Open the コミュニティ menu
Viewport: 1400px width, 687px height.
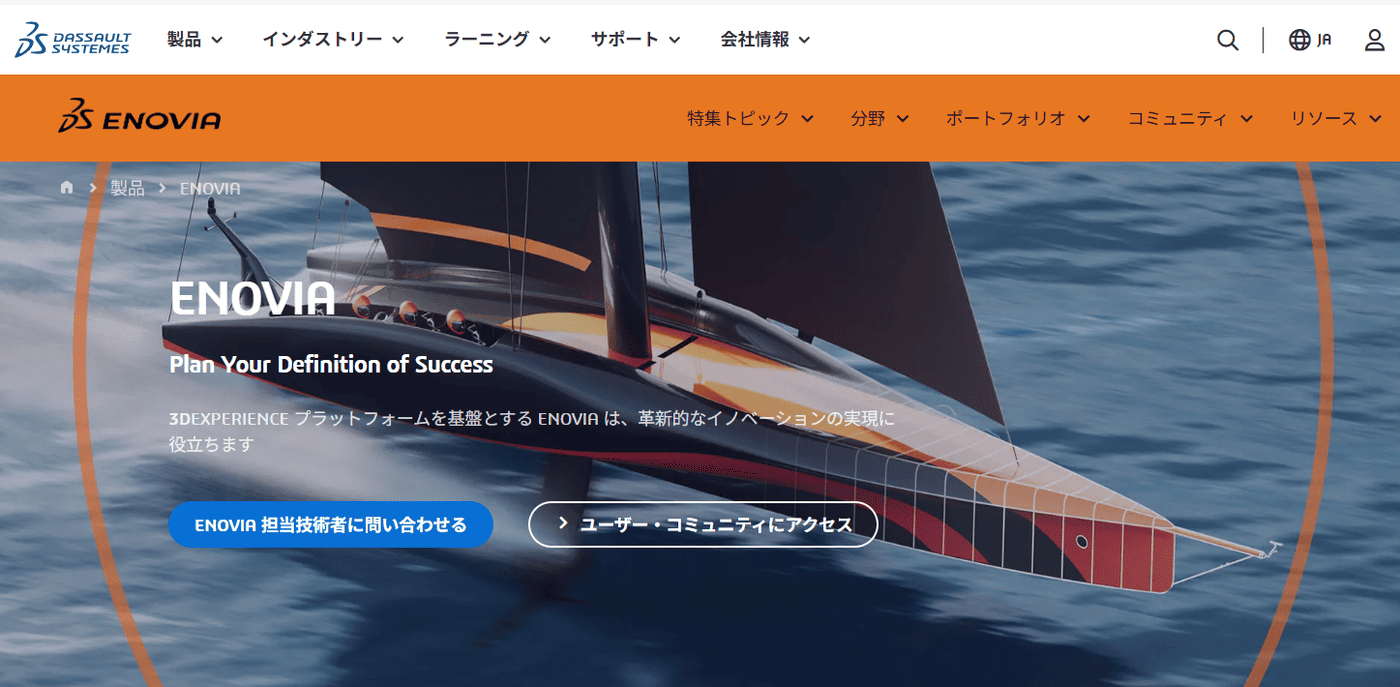pos(1190,118)
